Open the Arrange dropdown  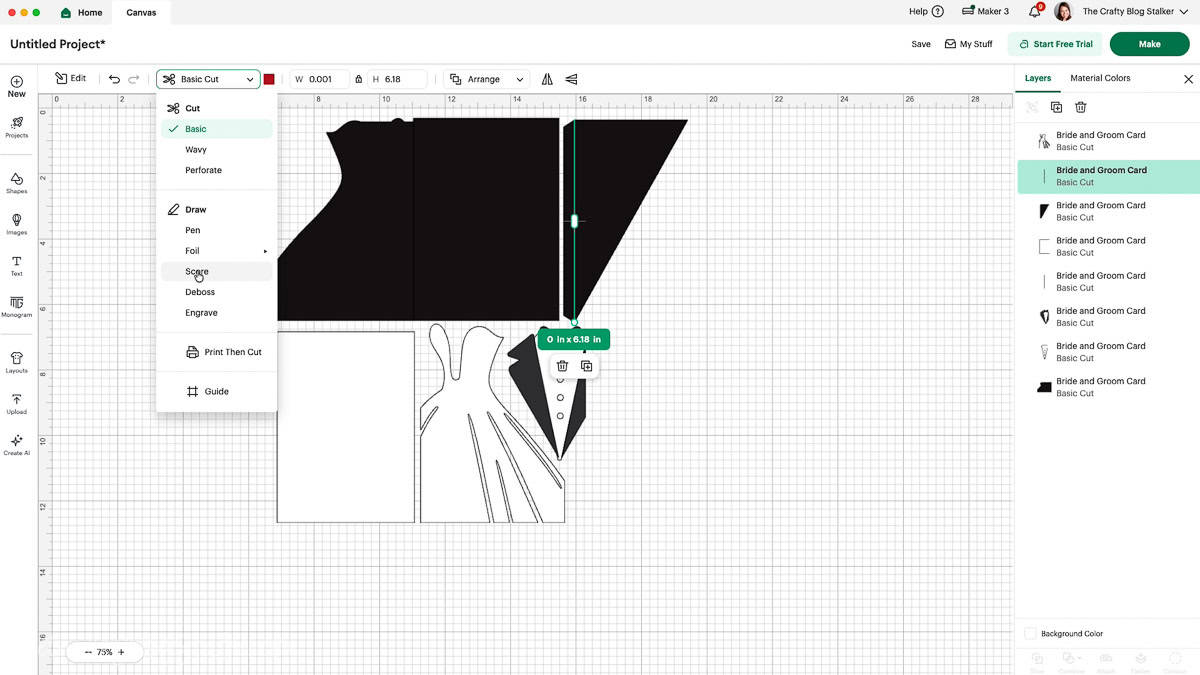point(489,78)
